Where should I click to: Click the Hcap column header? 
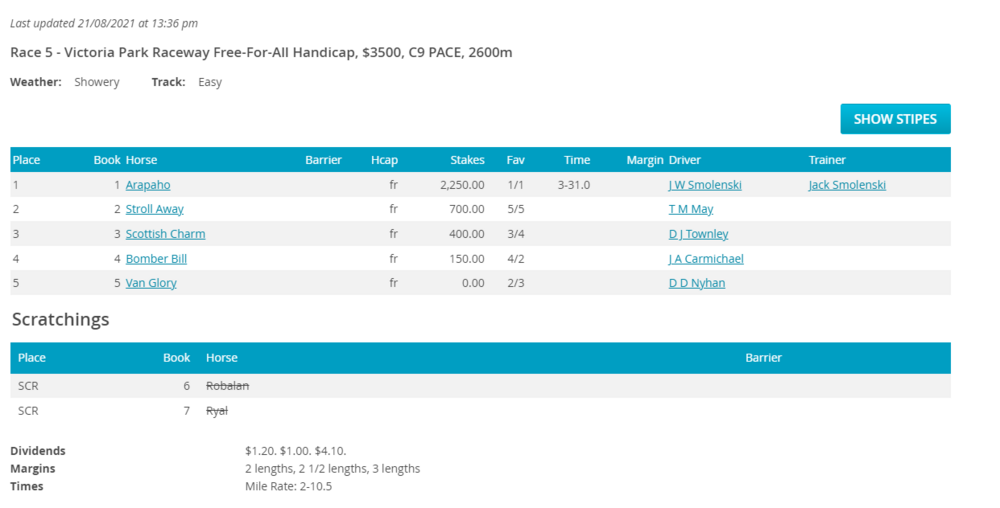click(384, 160)
